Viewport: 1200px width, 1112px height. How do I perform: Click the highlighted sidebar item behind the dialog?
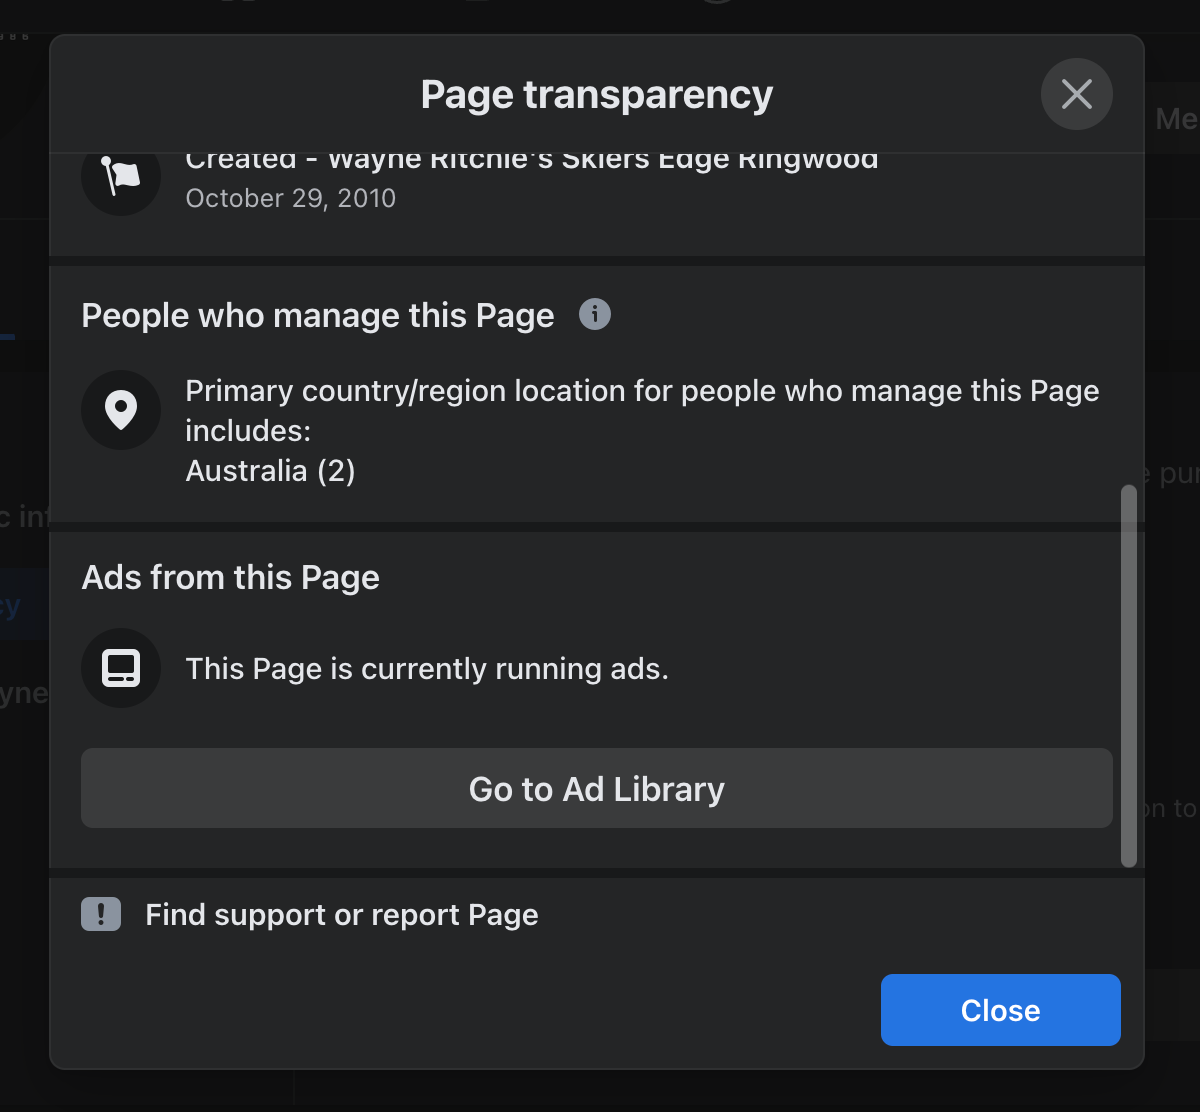pos(22,605)
